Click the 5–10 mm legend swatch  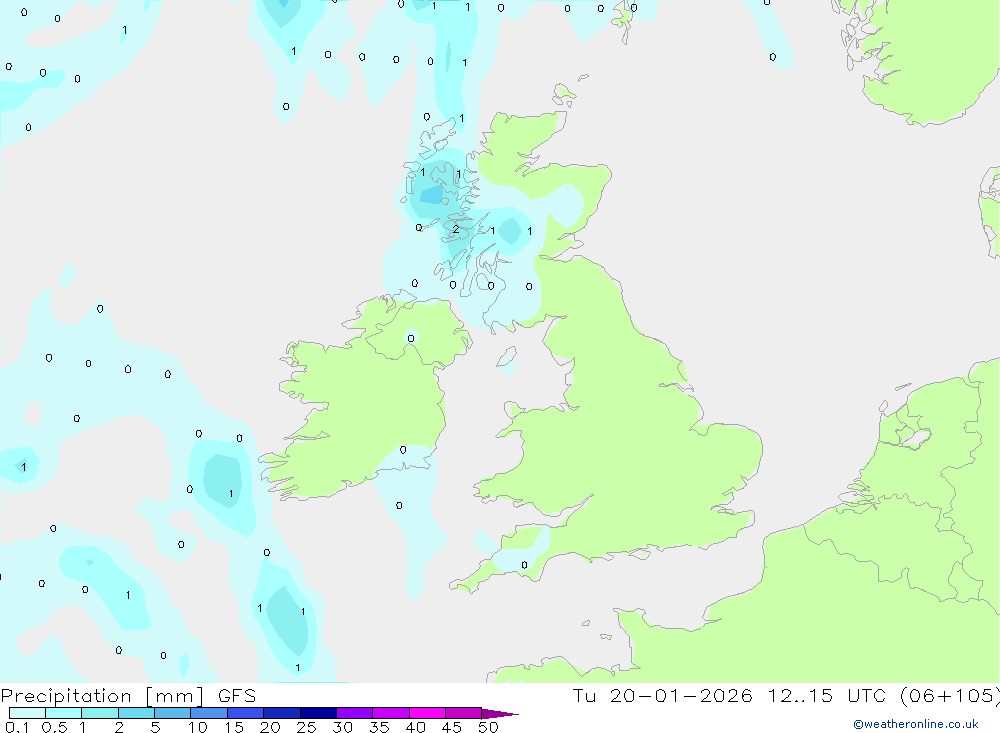pos(172,713)
